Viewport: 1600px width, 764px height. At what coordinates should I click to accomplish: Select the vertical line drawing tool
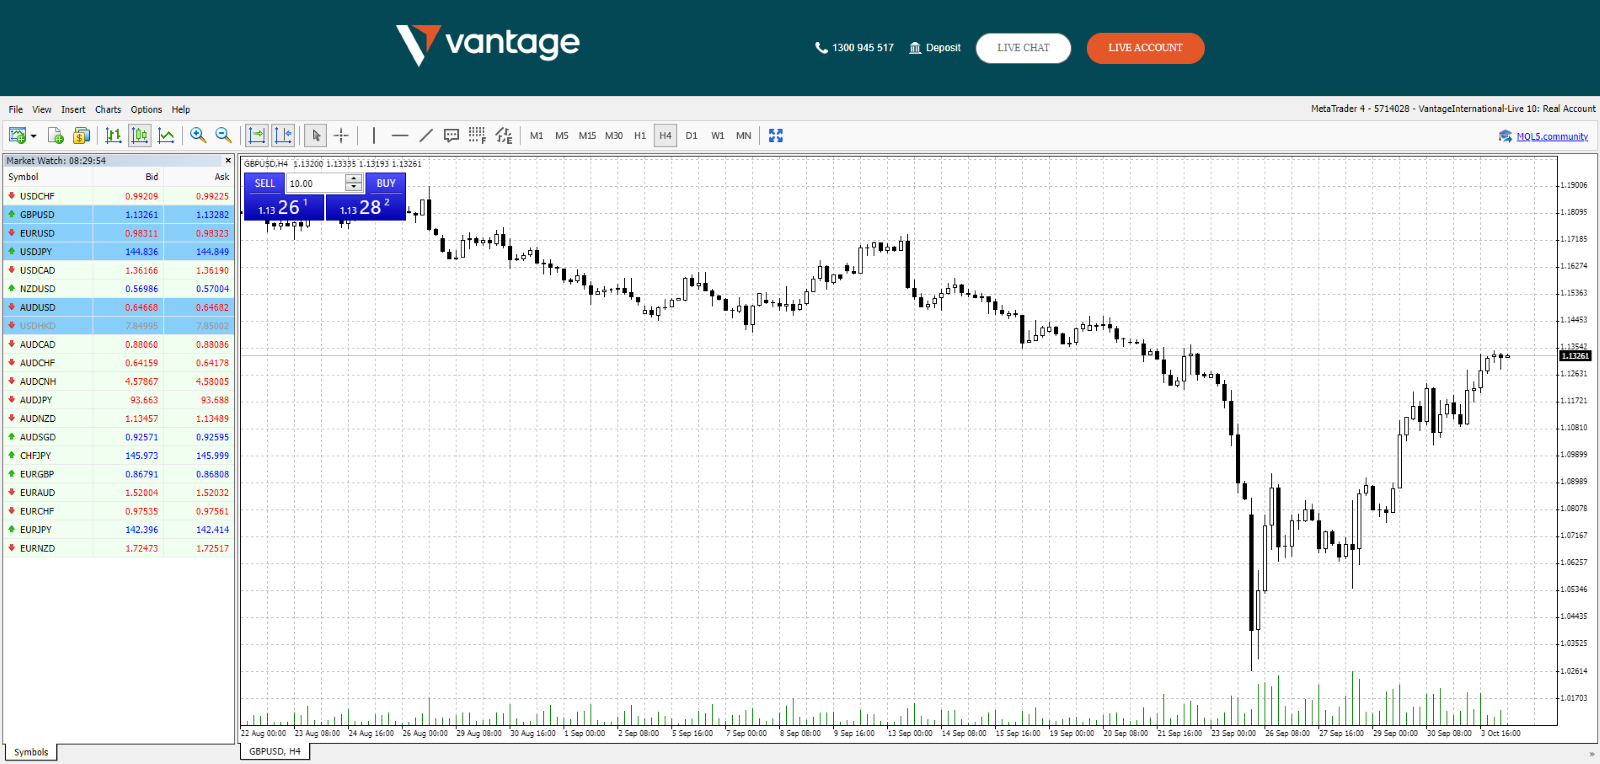pos(374,135)
